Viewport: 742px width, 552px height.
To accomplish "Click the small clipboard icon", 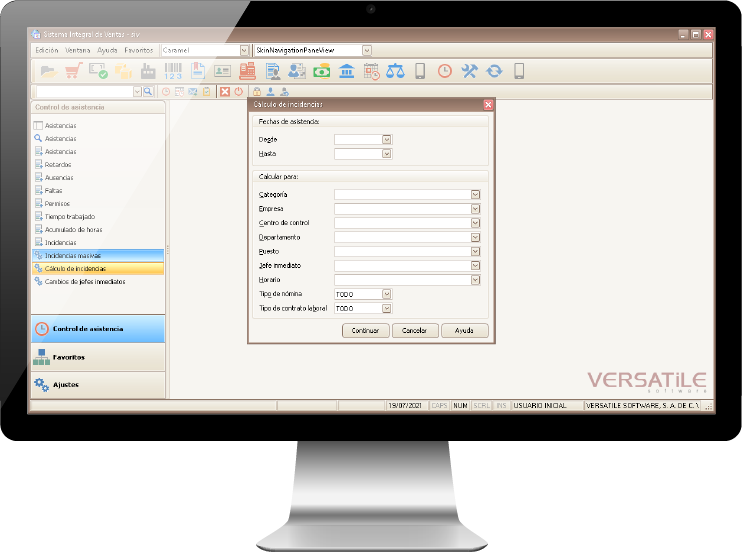I will (x=206, y=92).
